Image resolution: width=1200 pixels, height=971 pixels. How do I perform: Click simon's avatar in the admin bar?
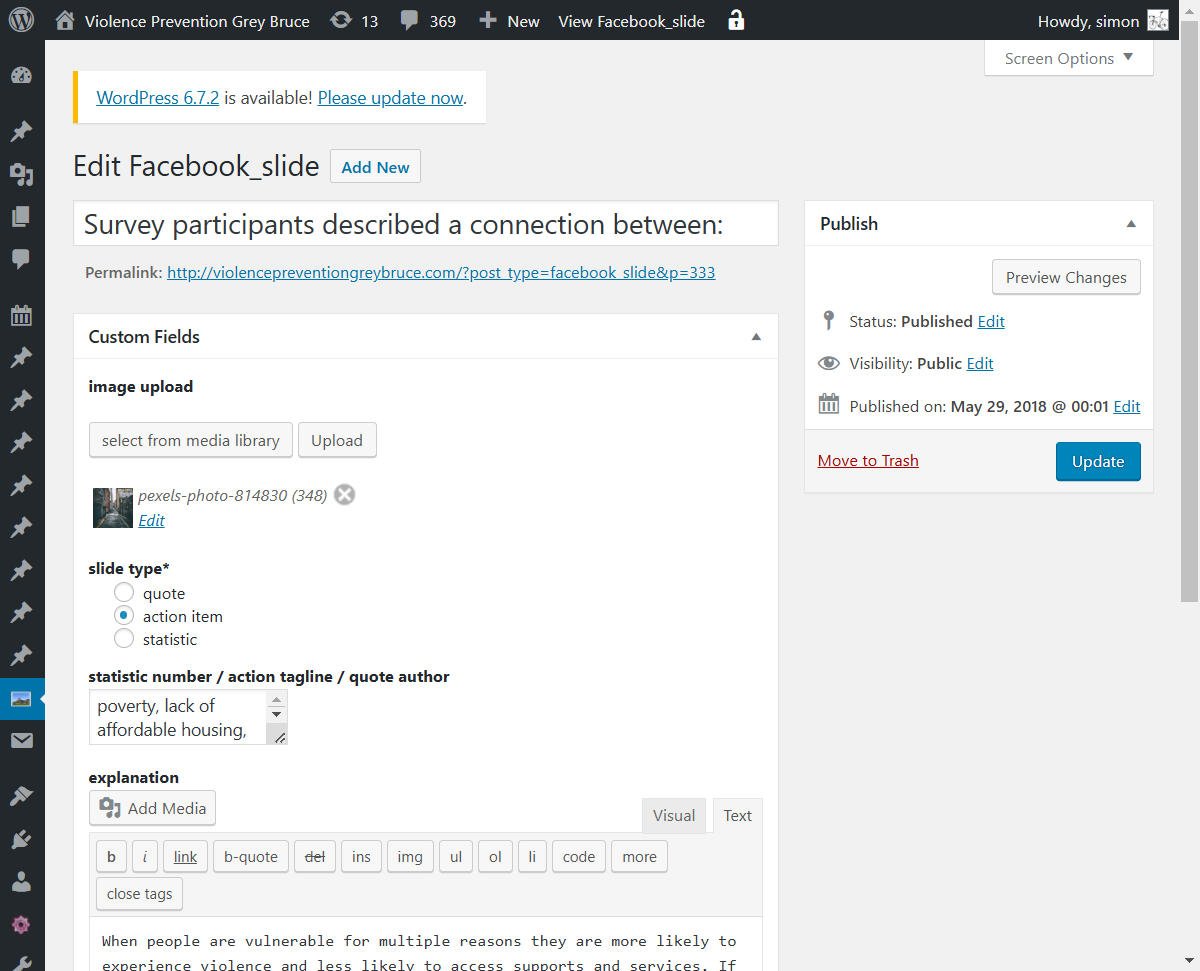(1158, 21)
